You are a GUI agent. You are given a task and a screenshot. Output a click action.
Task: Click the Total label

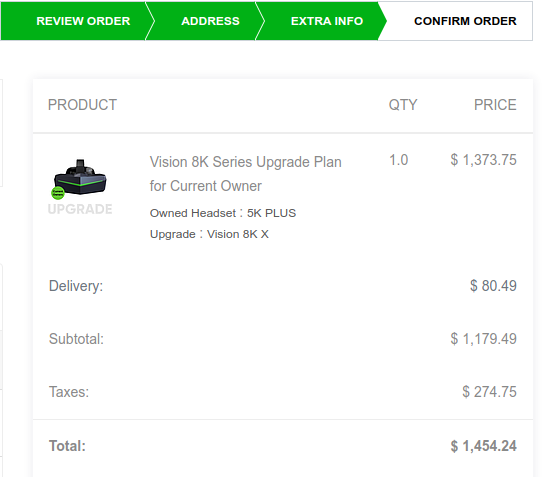67,446
